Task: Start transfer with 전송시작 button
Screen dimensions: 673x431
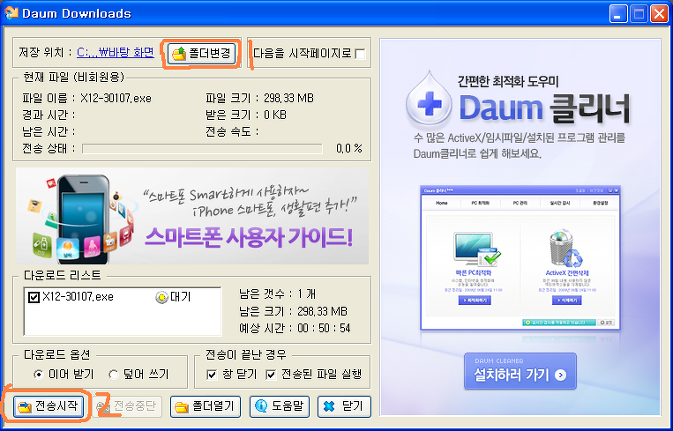Action: 48,406
